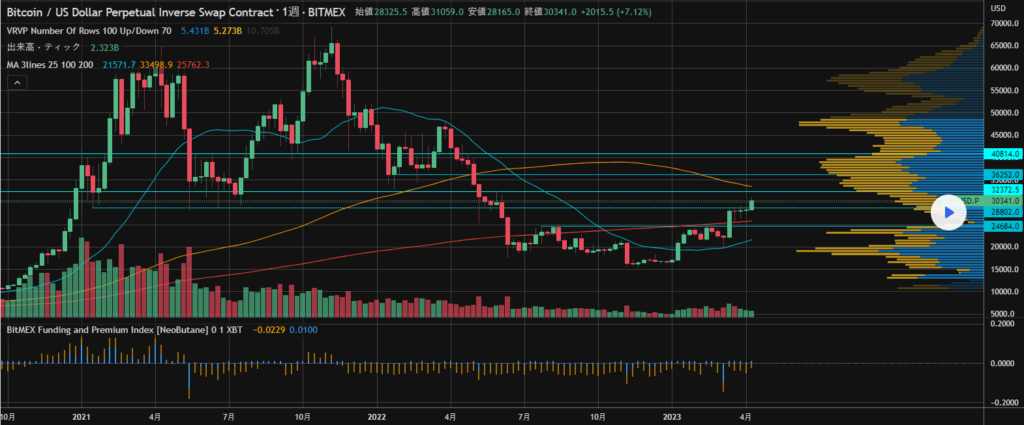Select the 28802.0 price line label

coord(1002,212)
